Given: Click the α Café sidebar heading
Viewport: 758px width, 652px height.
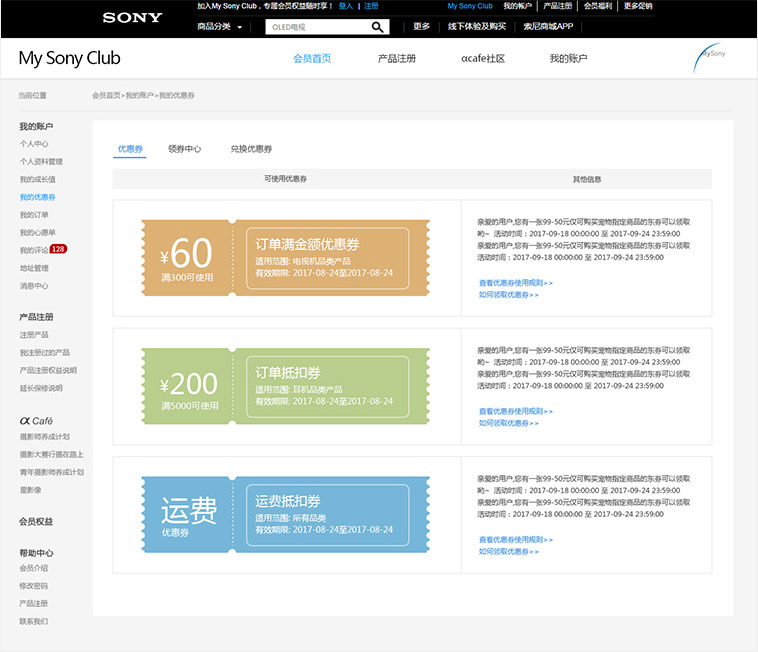Looking at the screenshot, I should click(36, 420).
